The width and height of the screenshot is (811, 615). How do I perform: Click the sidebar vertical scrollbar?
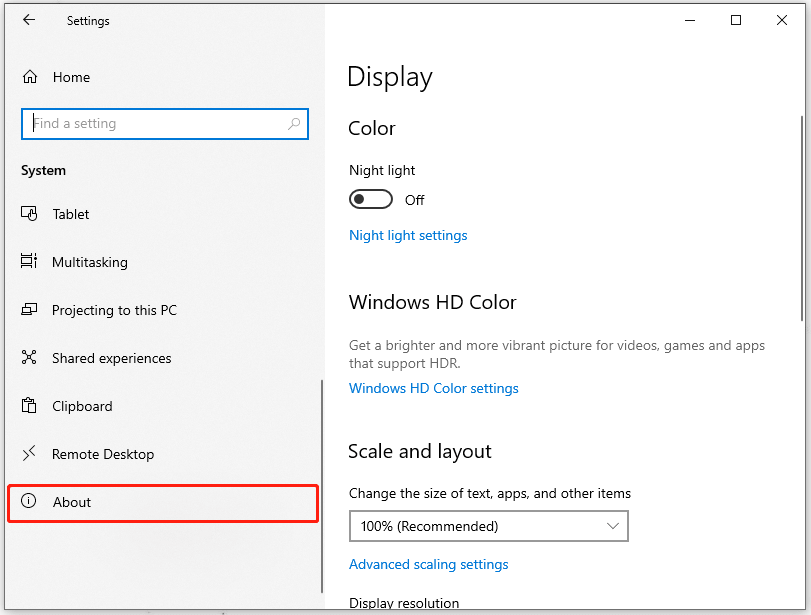[x=322, y=486]
